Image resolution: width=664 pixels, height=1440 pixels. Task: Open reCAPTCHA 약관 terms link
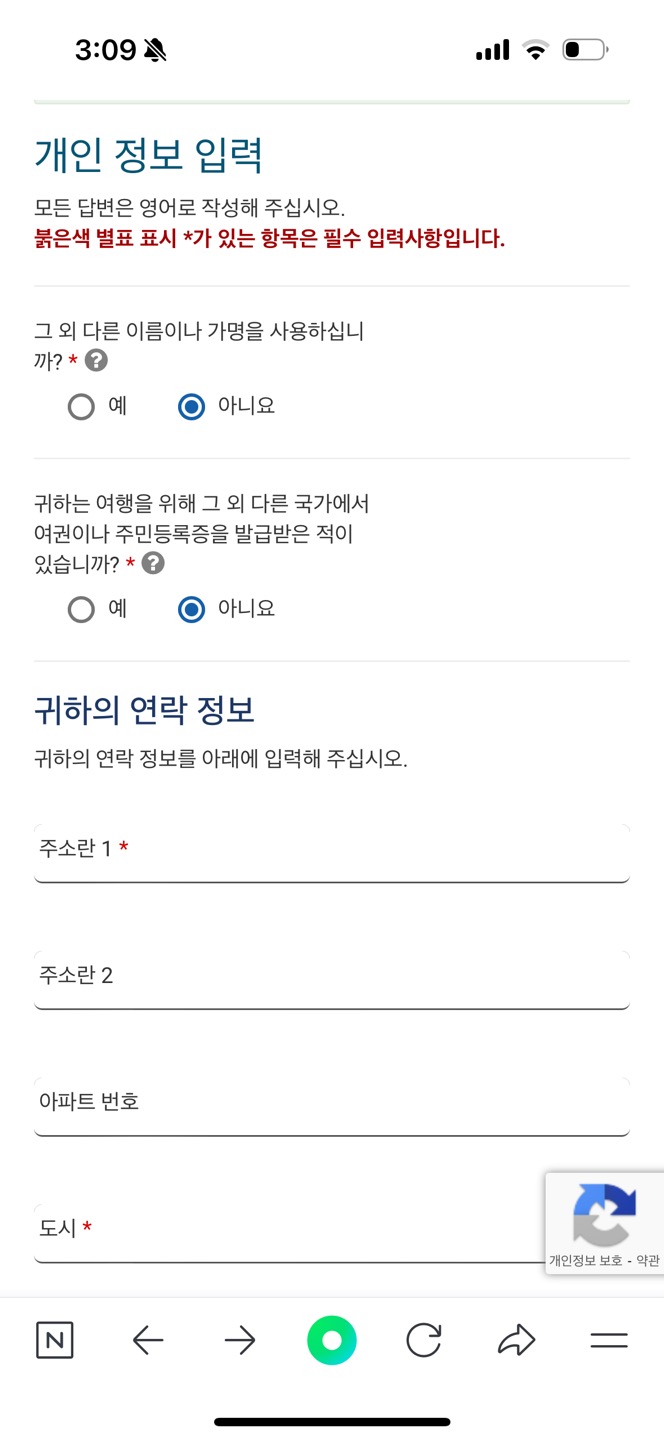pyautogui.click(x=648, y=1261)
